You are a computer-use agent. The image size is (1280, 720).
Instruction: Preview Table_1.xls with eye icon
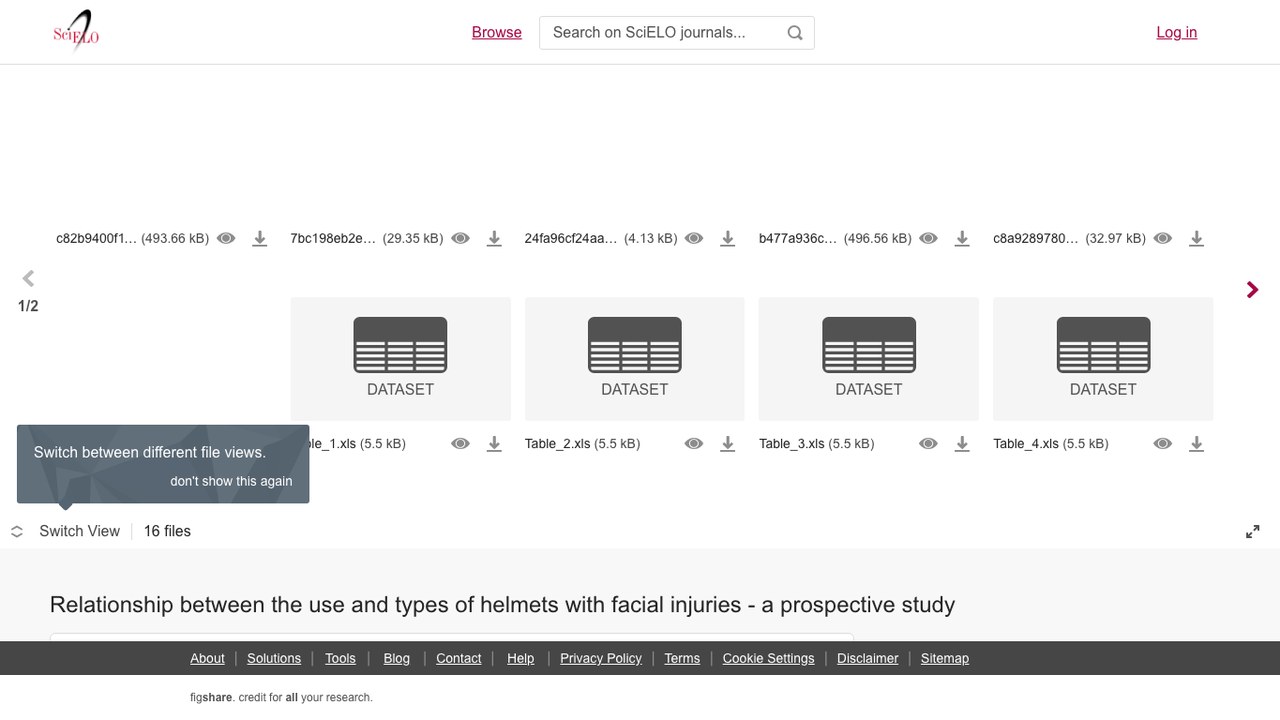click(x=461, y=444)
